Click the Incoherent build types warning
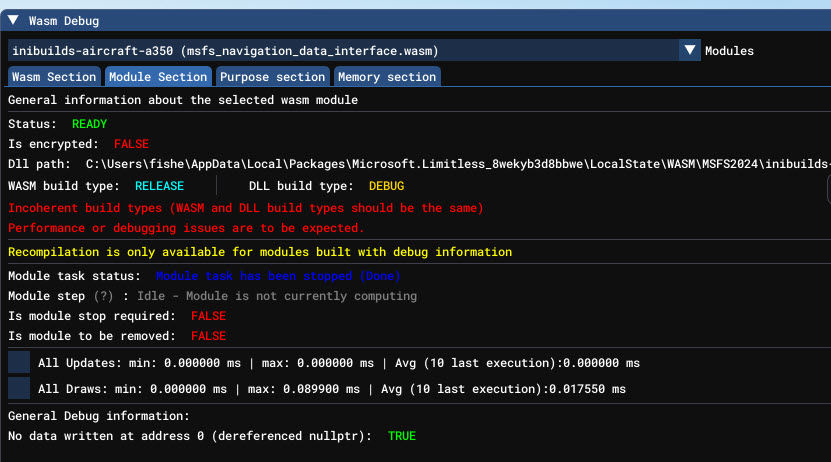The image size is (831, 462). pos(245,208)
